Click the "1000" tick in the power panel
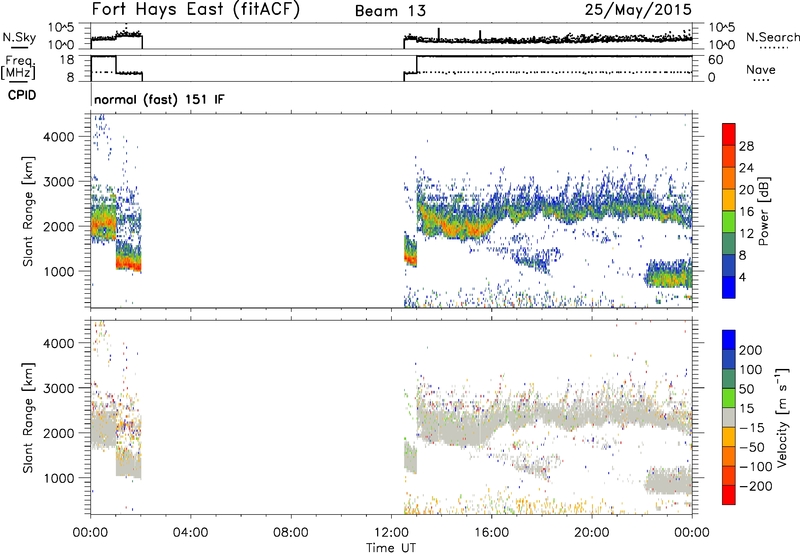800x554 pixels. pos(58,271)
